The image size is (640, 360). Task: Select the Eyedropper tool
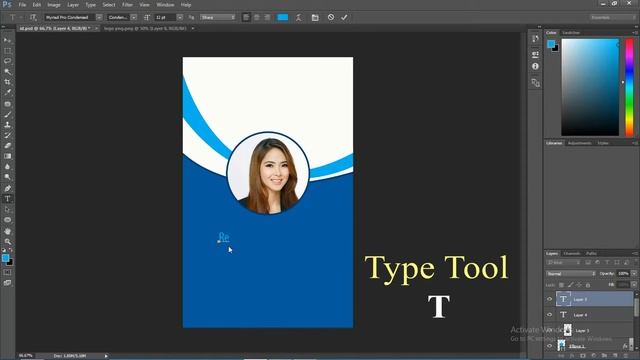[x=7, y=93]
